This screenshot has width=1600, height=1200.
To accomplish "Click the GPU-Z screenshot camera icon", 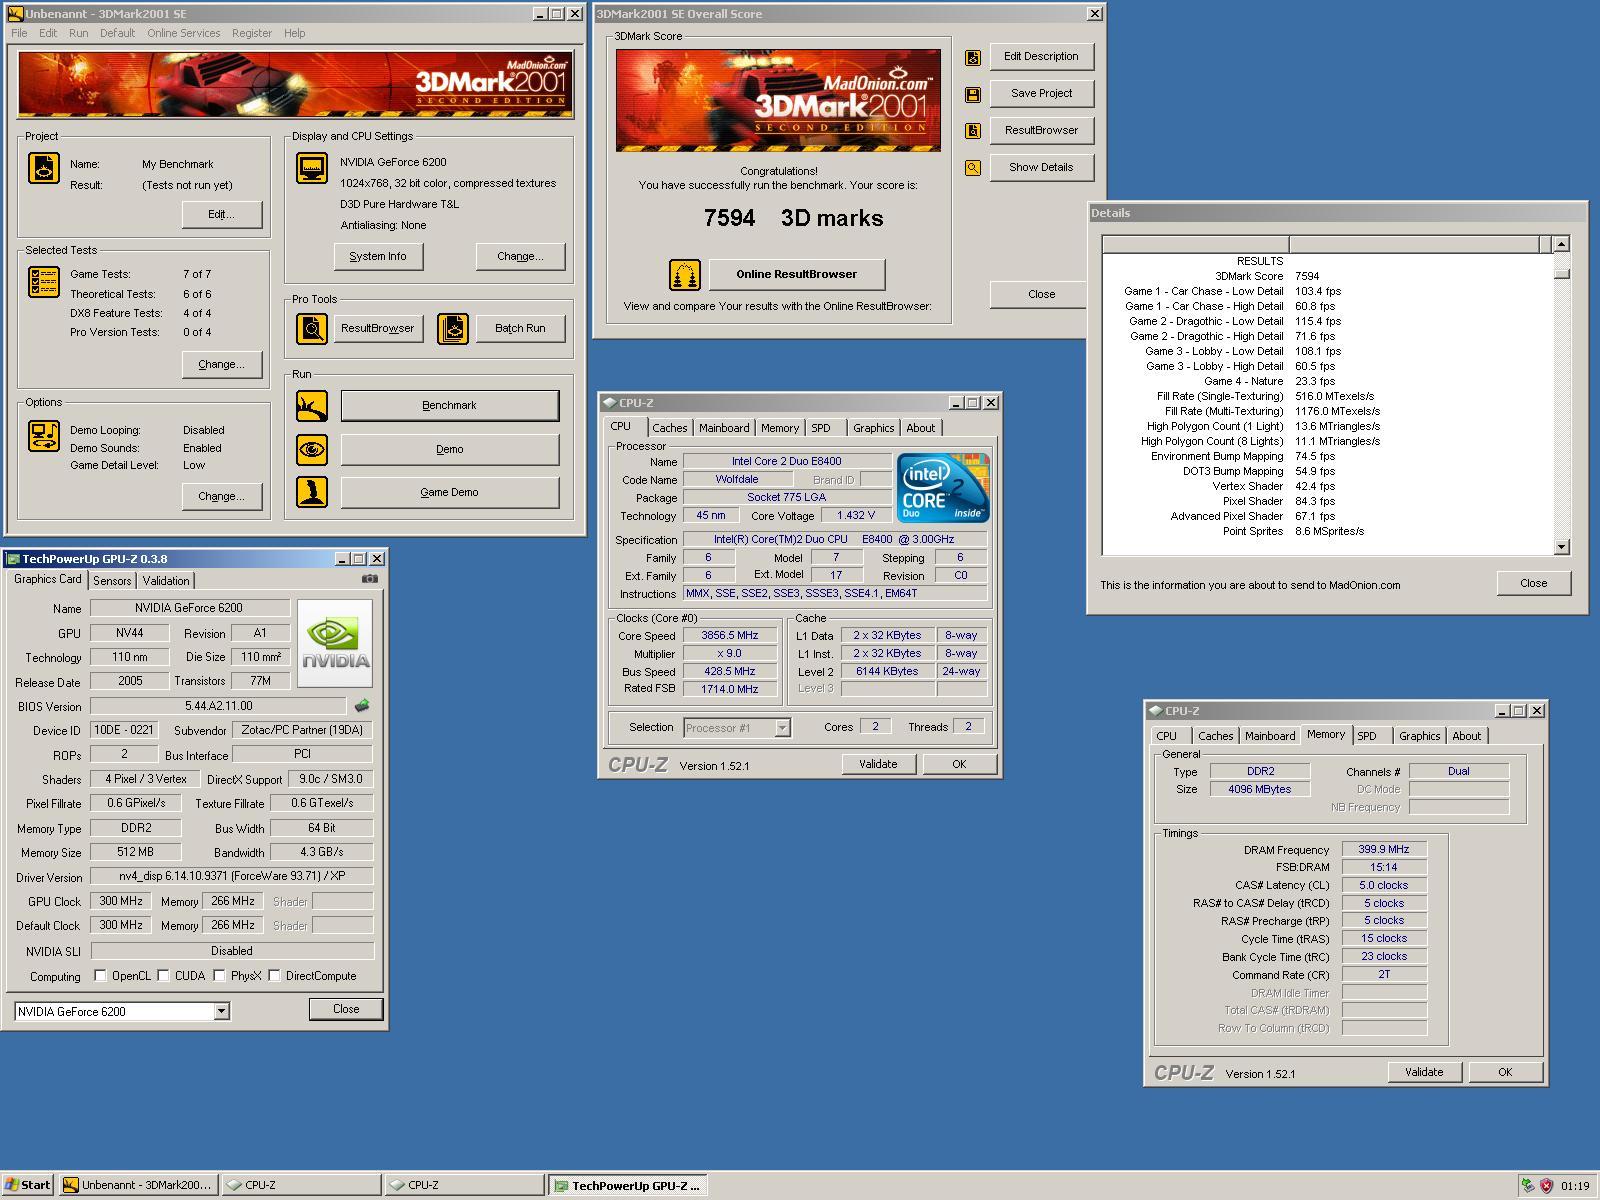I will pyautogui.click(x=370, y=578).
